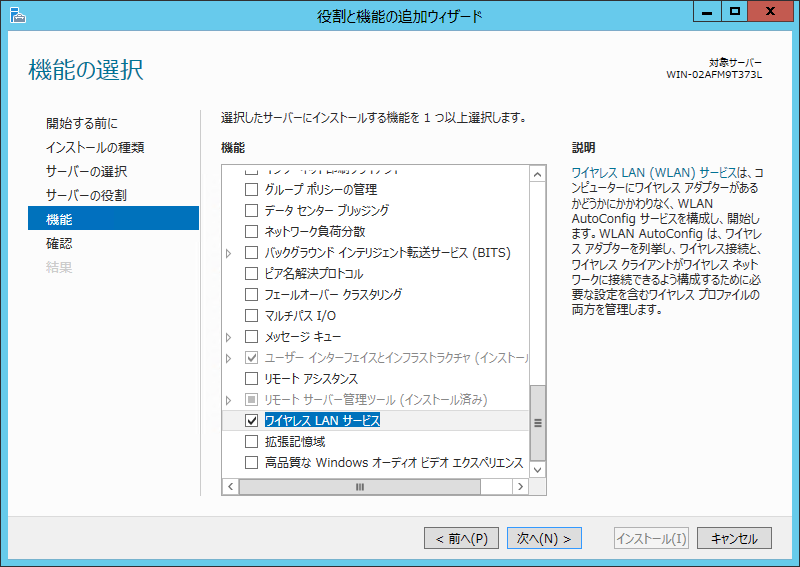Viewport: 800px width, 567px height.
Task: Select ネットワーク負荷分散 feature label
Action: [315, 232]
